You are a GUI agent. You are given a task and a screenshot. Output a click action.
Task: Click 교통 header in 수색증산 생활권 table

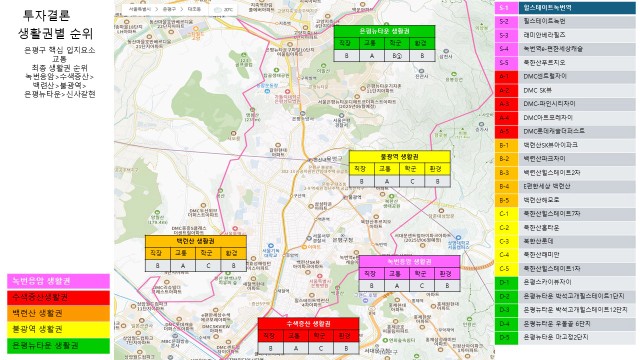[x=296, y=336]
